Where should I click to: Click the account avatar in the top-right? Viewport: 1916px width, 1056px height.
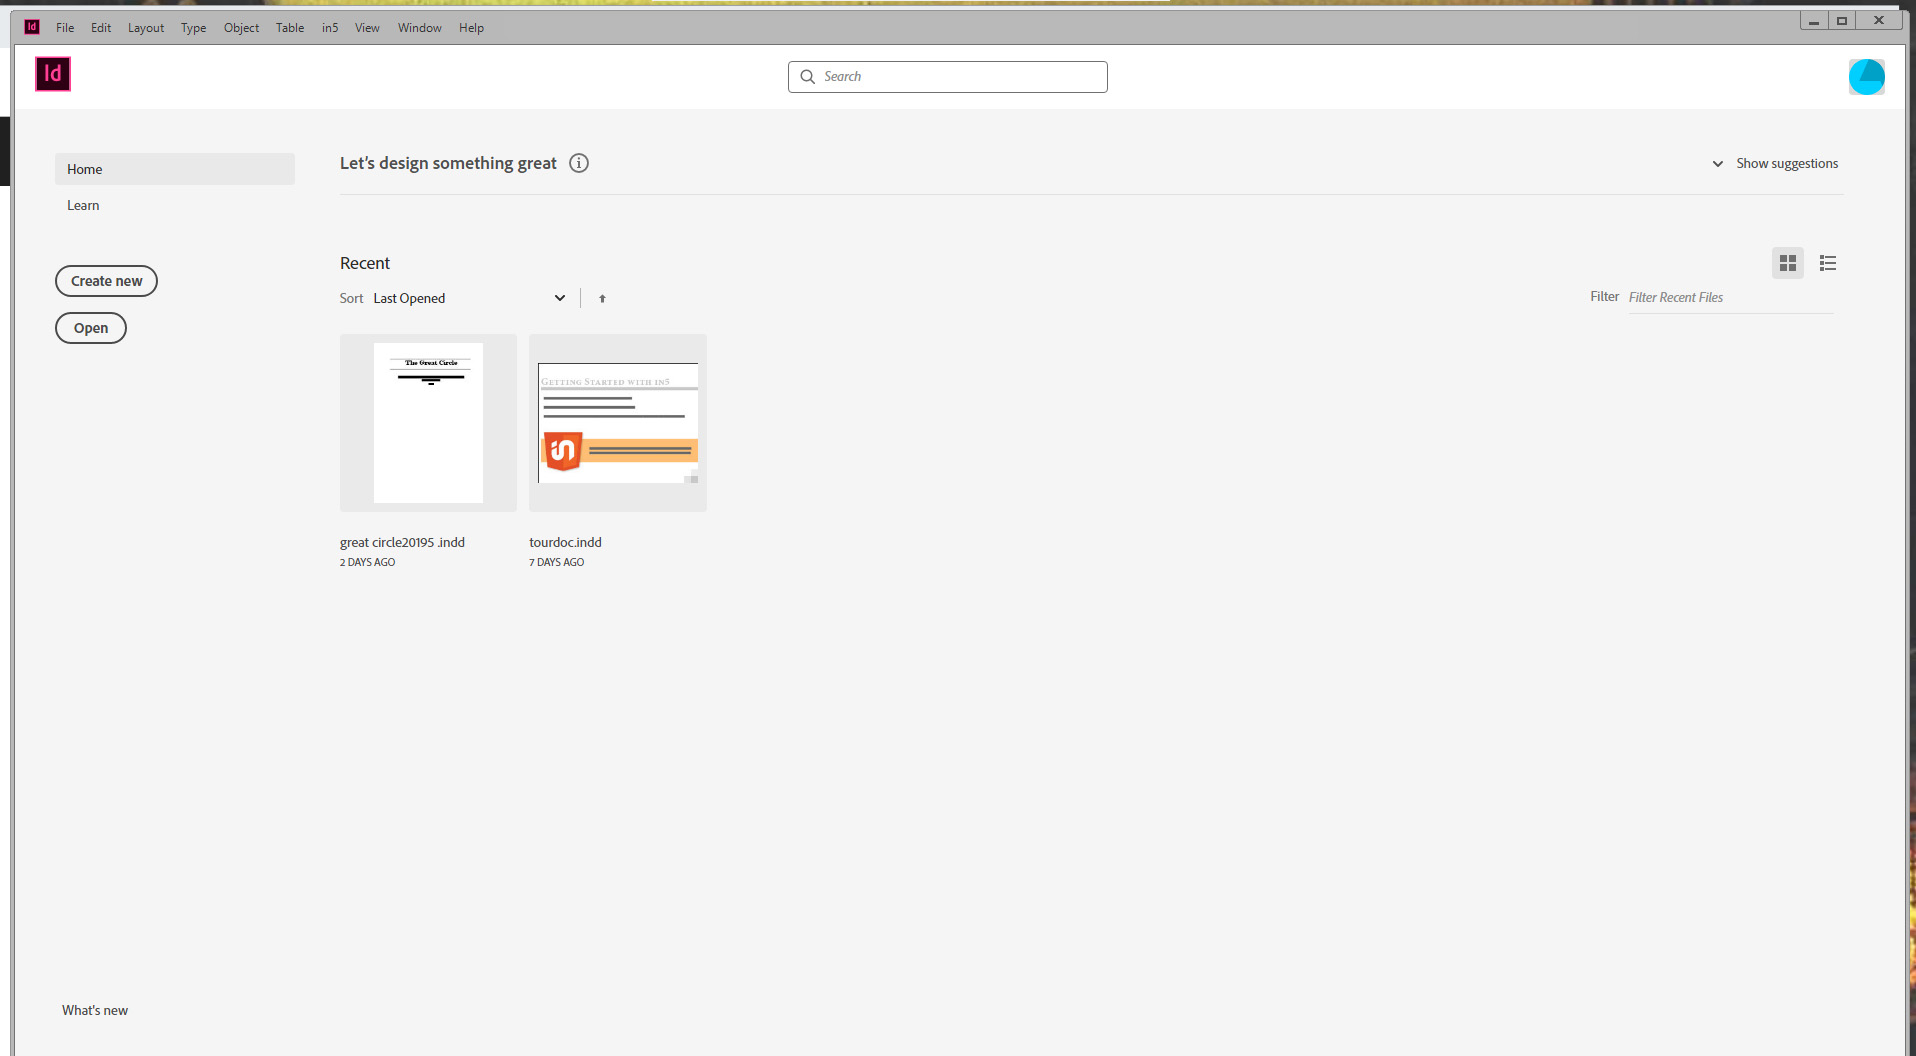click(x=1868, y=76)
